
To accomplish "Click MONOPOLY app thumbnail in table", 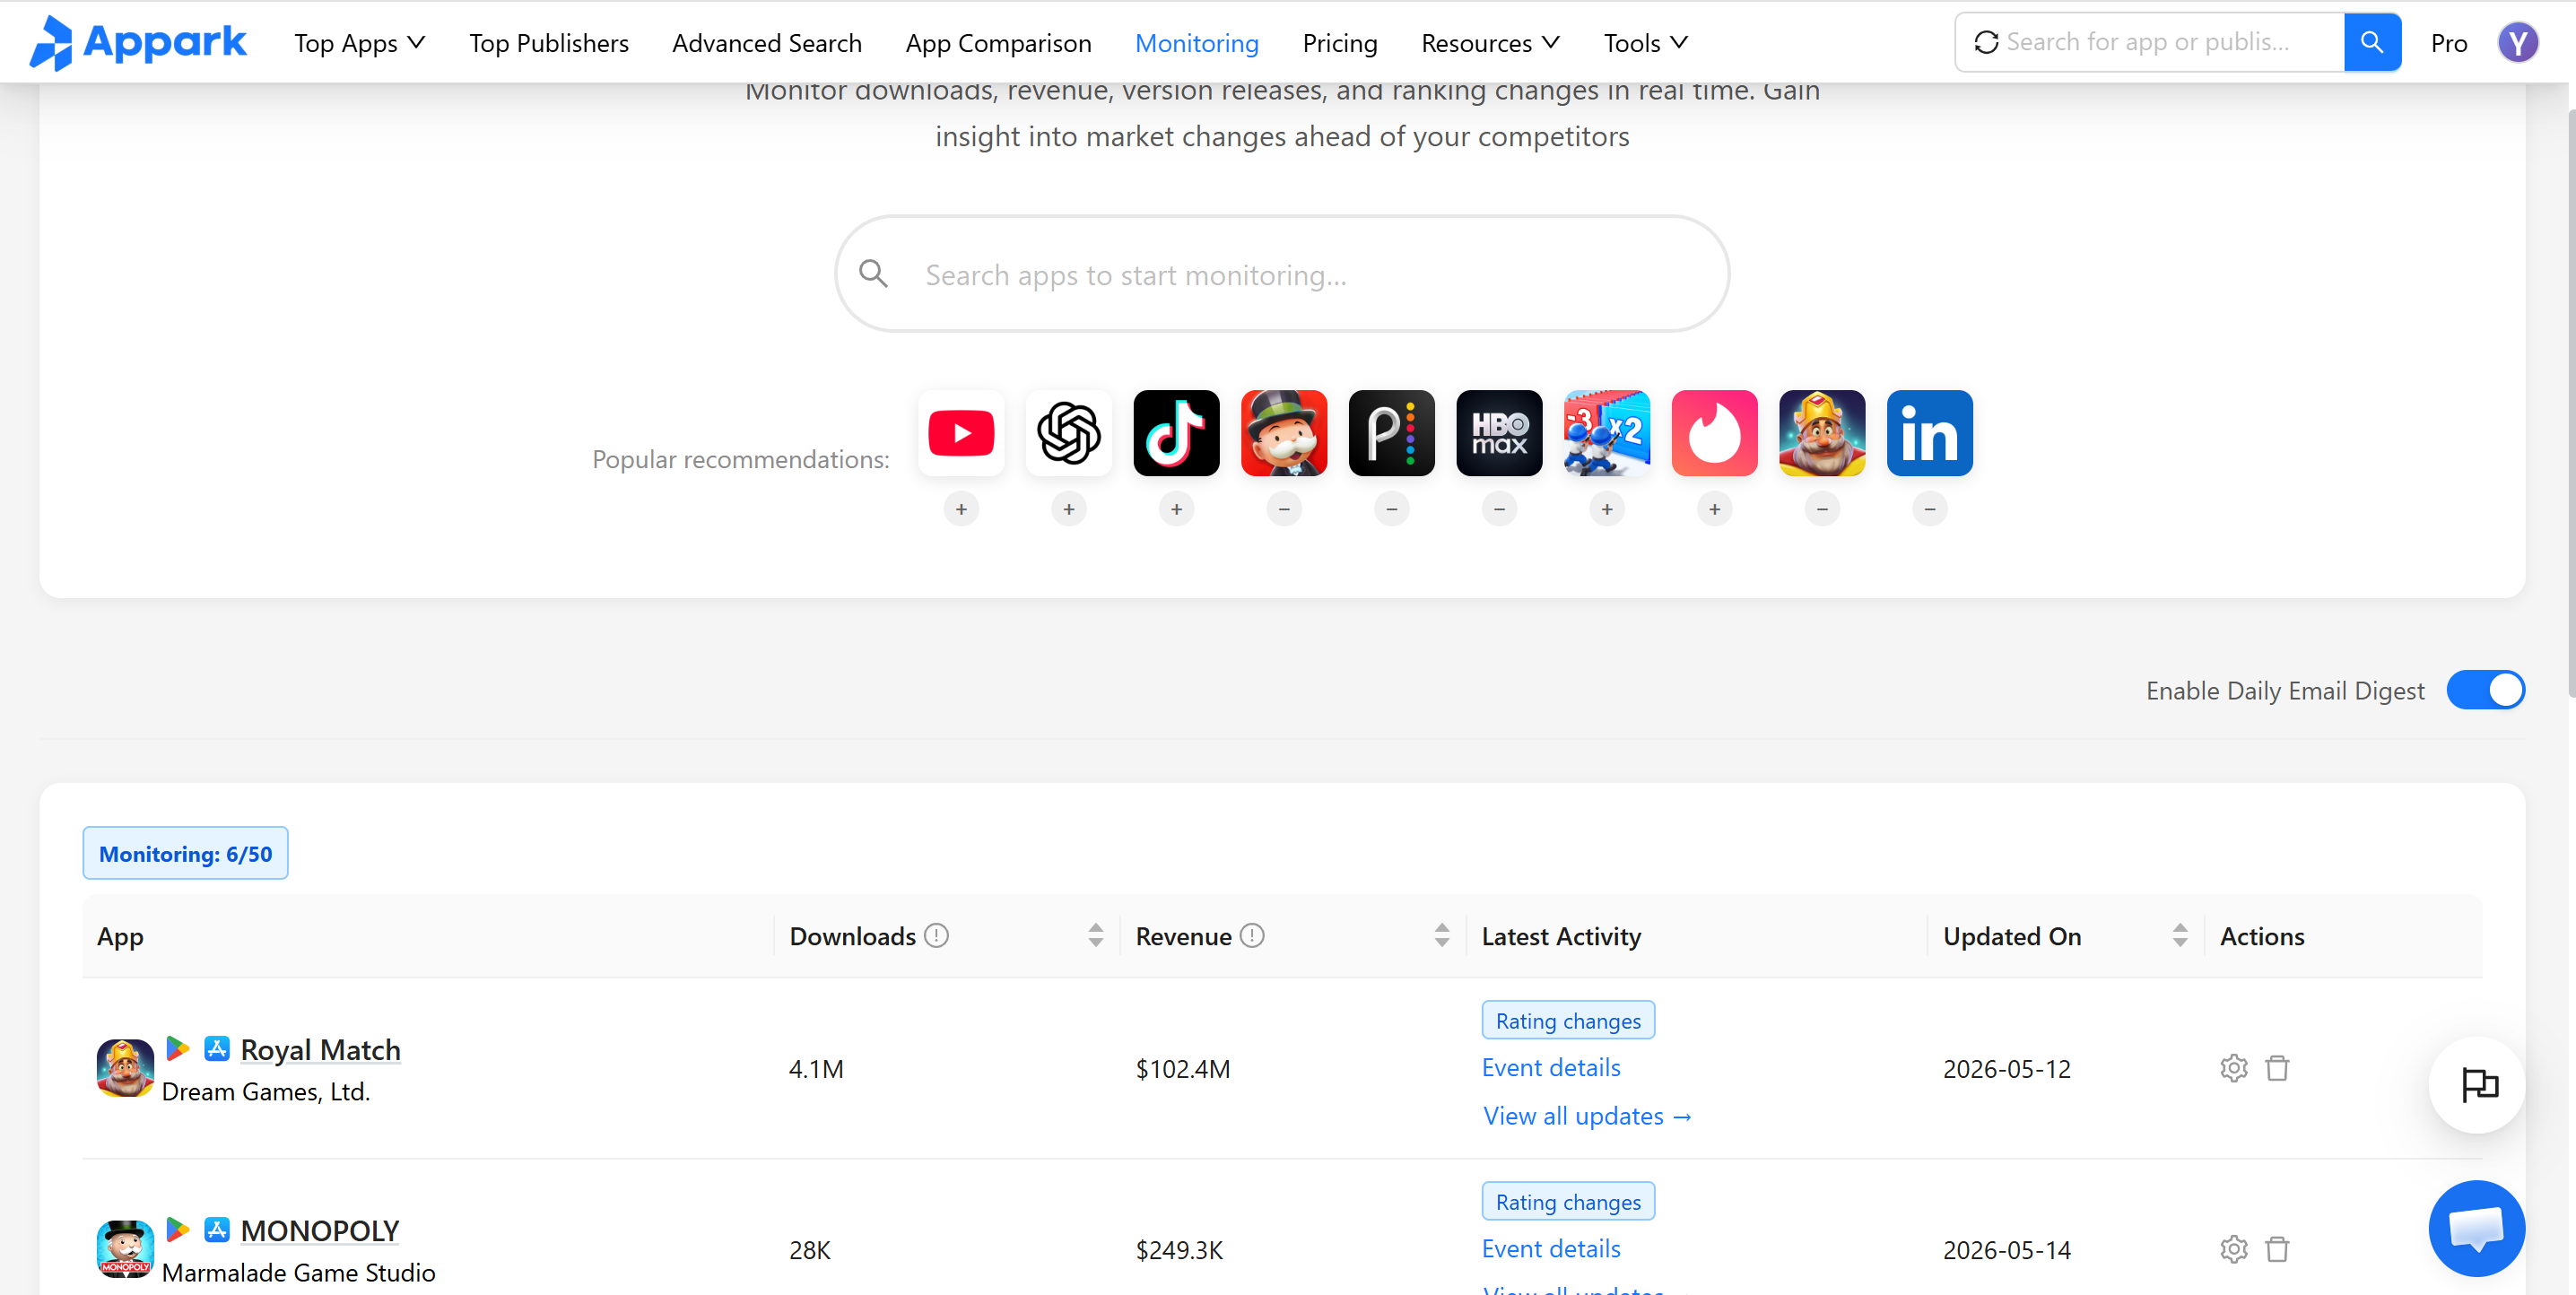I will click(125, 1249).
